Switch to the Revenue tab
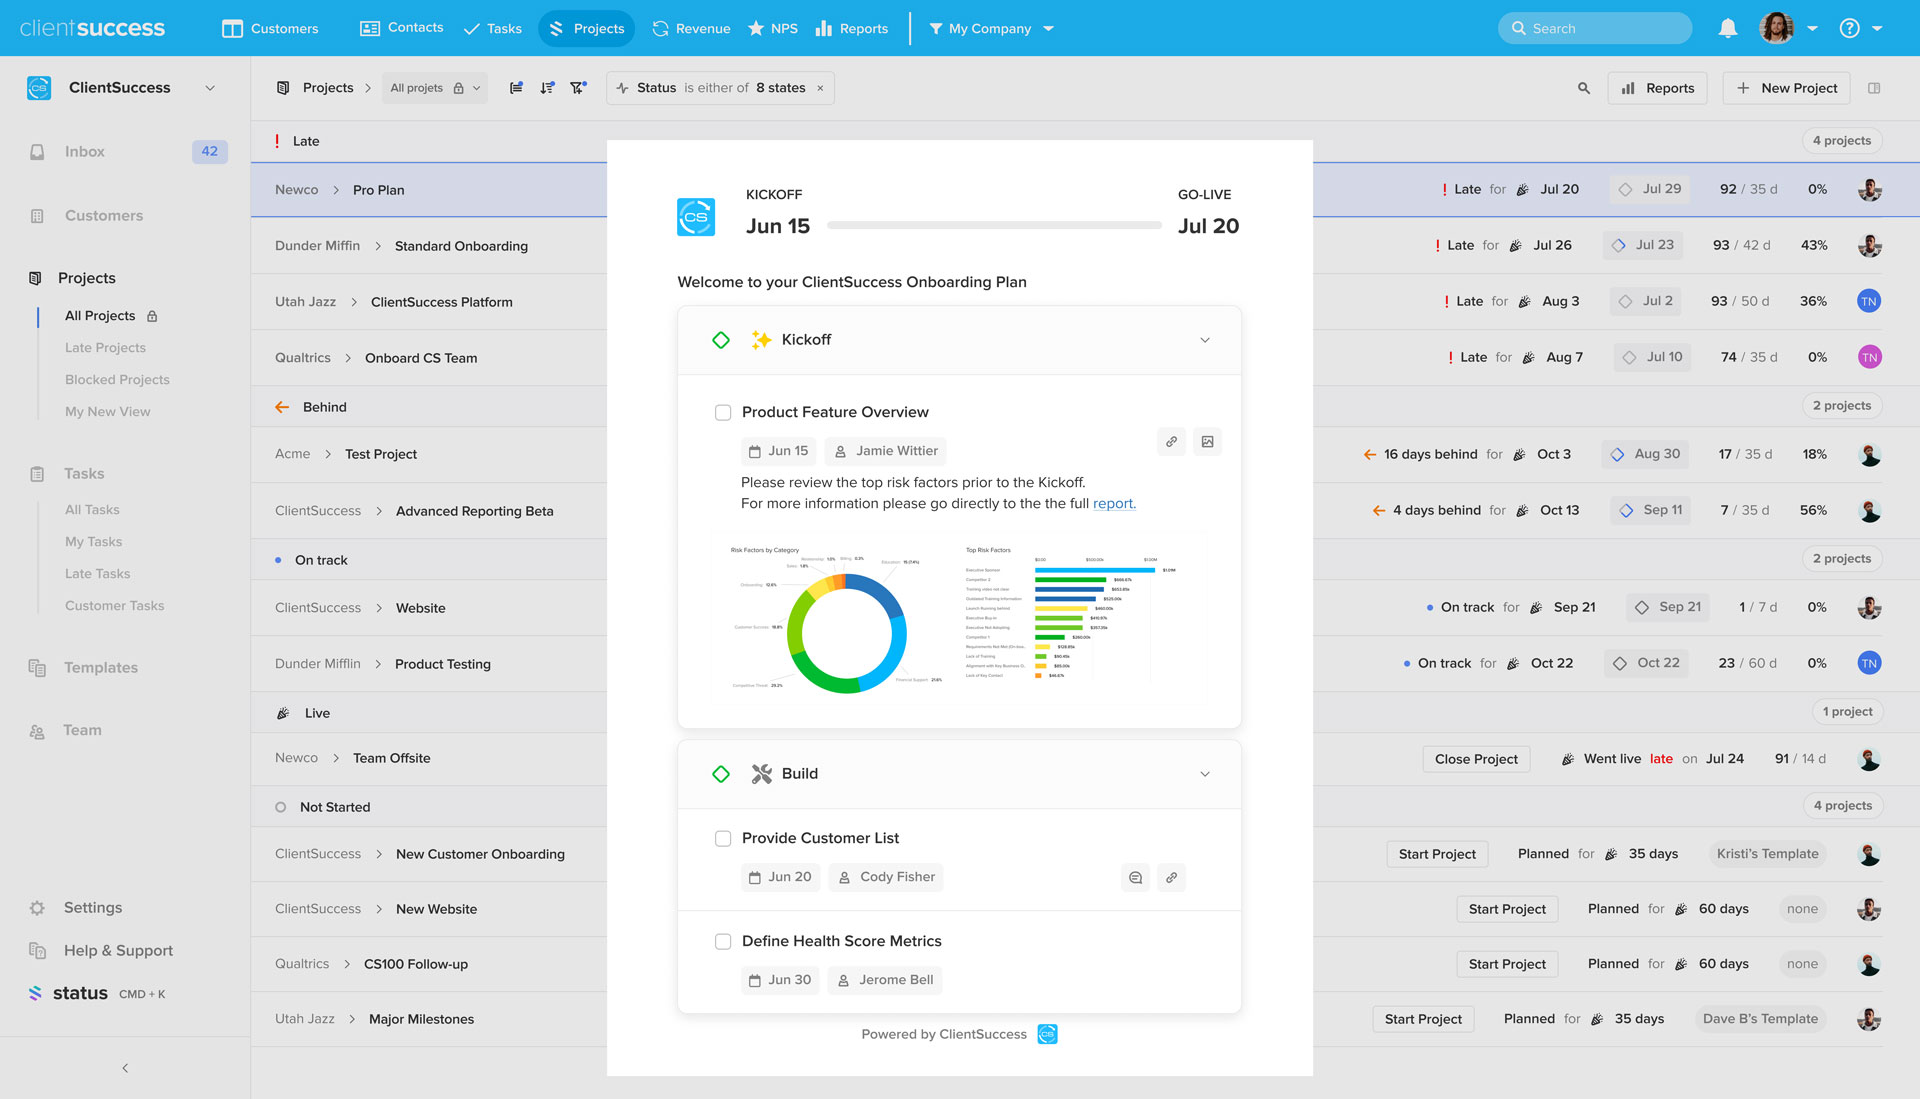 point(691,29)
